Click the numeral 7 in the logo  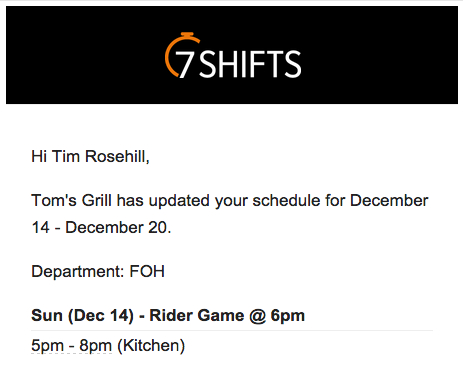185,65
